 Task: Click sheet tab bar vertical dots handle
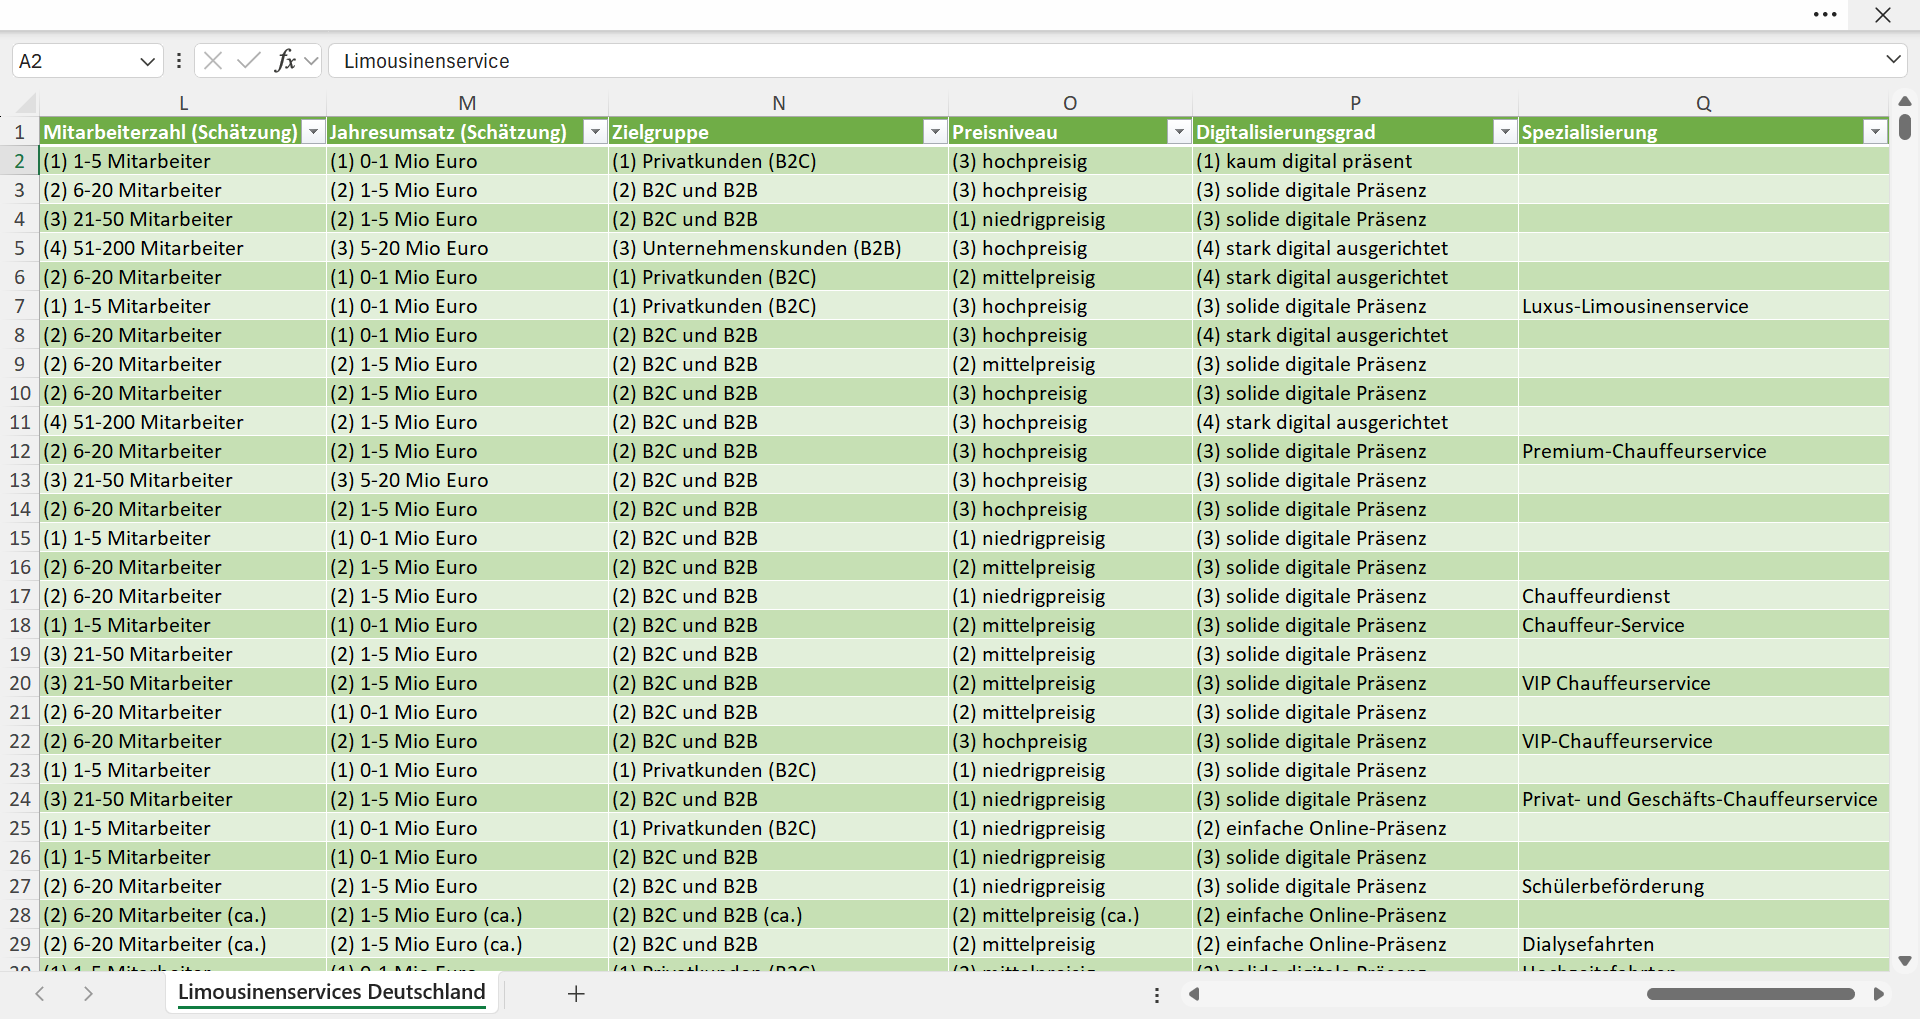click(1157, 995)
